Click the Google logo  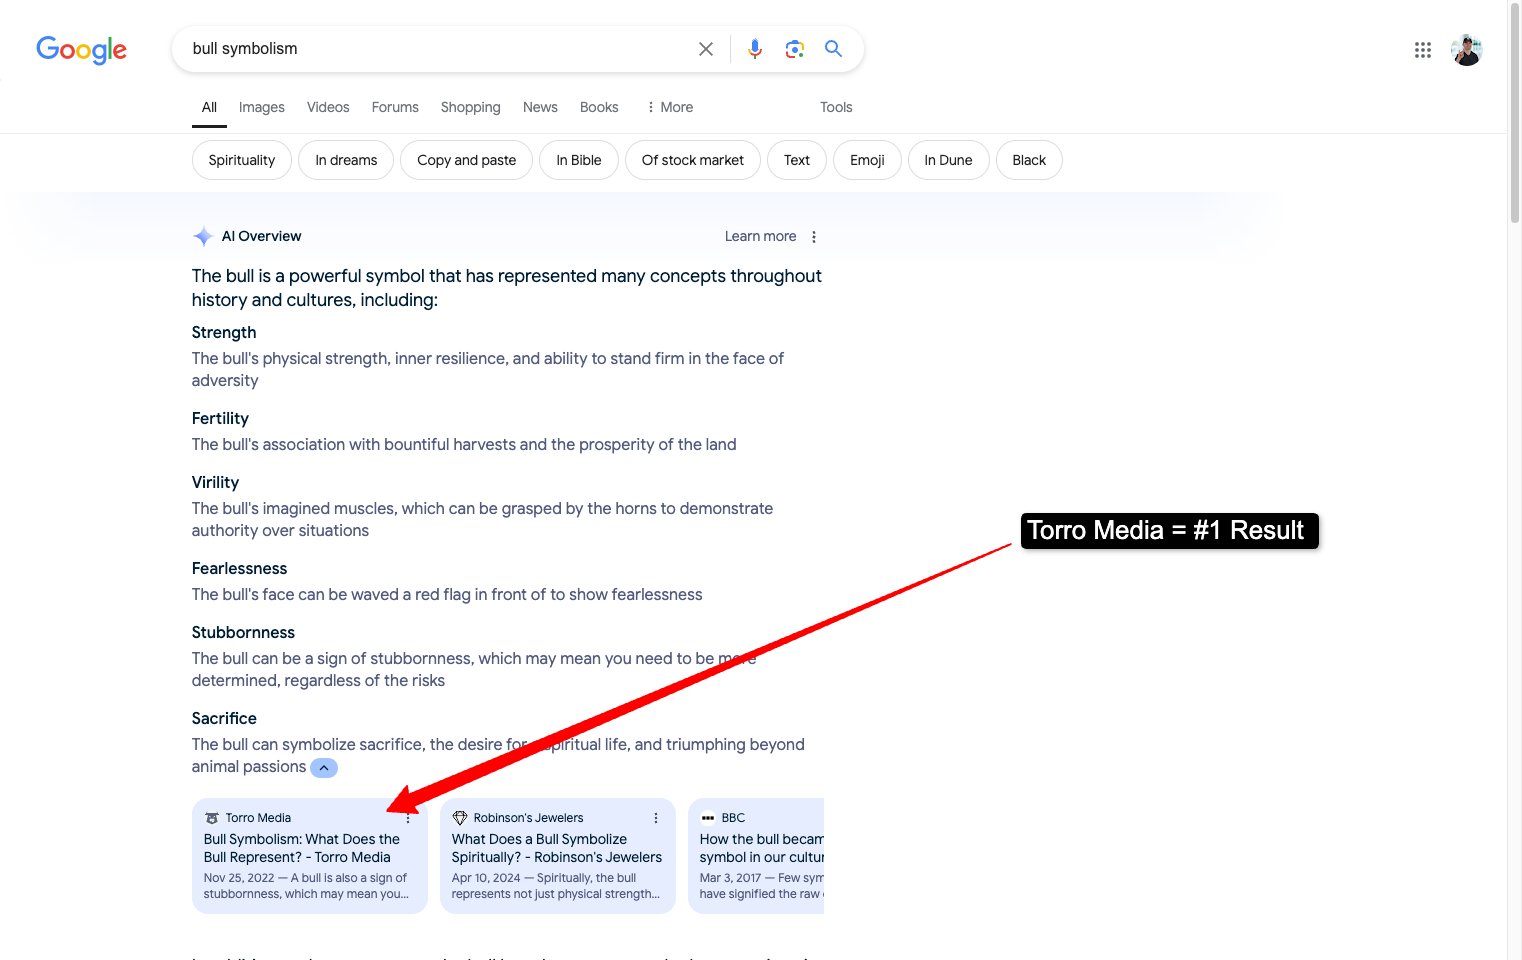coord(81,49)
